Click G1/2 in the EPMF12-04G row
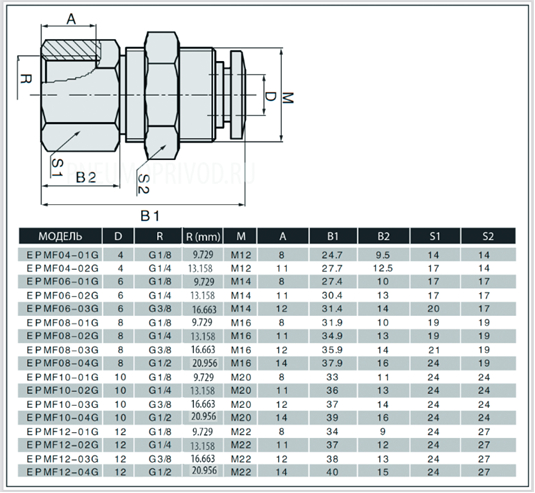This screenshot has width=535, height=493. pyautogui.click(x=160, y=472)
